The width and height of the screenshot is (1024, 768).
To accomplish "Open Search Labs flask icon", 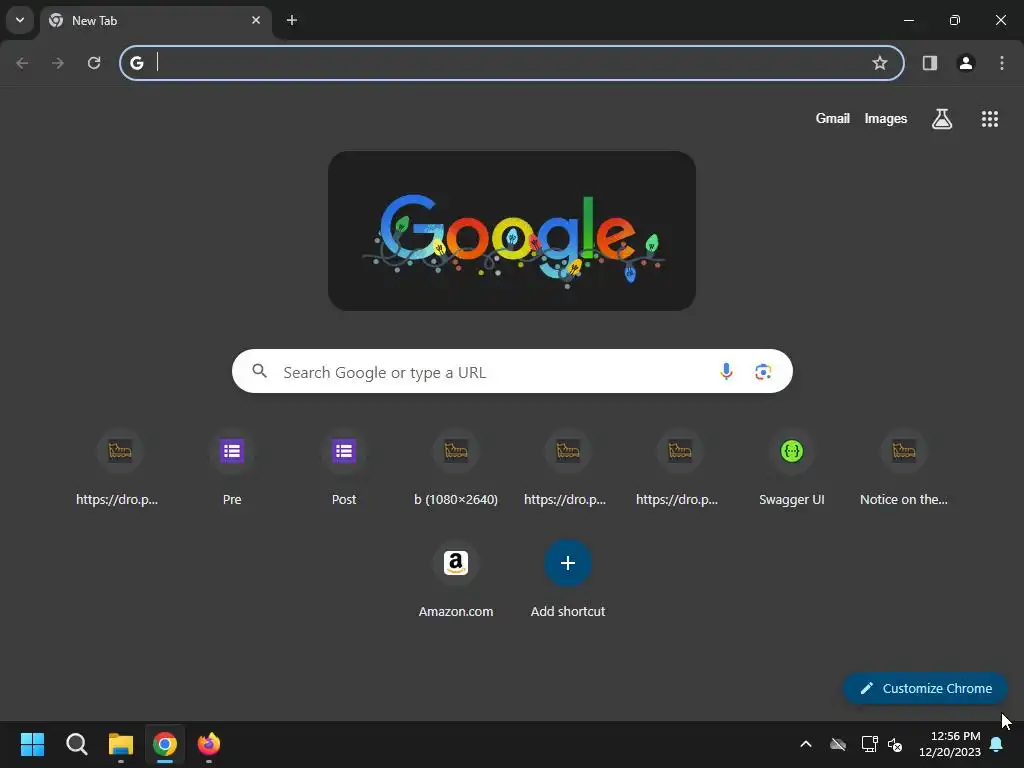I will point(942,119).
